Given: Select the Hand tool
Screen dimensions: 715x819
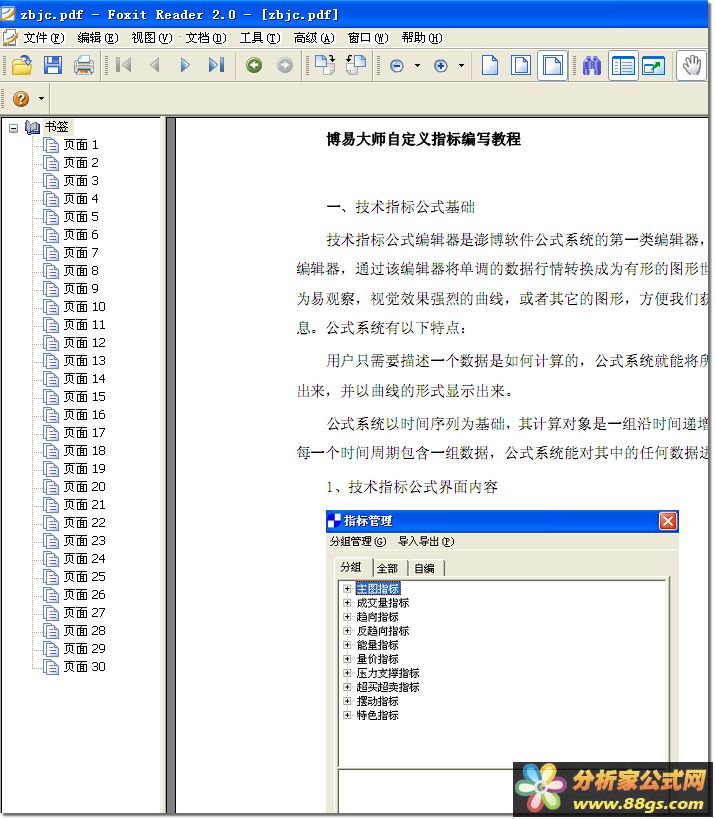Looking at the screenshot, I should click(691, 65).
